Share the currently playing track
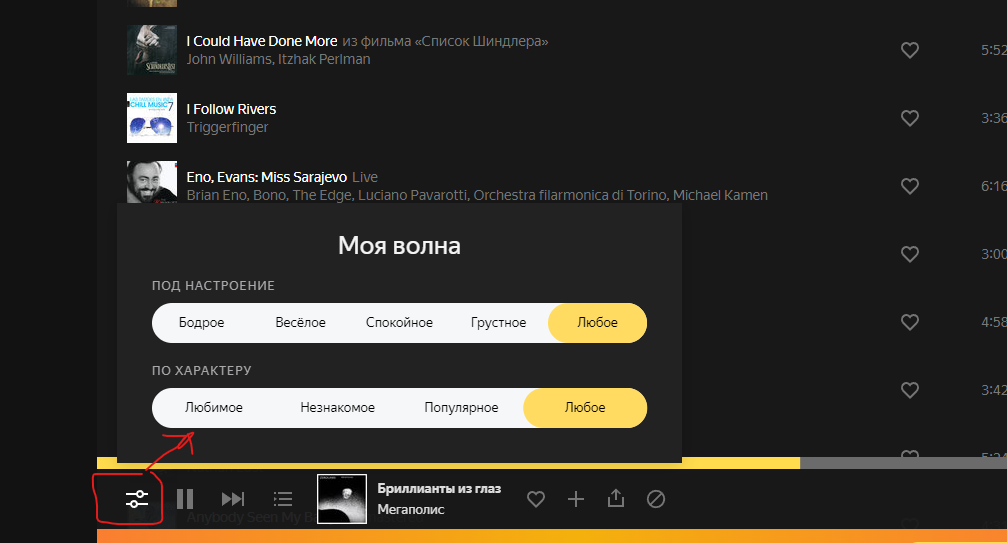This screenshot has width=1007, height=543. [x=616, y=498]
